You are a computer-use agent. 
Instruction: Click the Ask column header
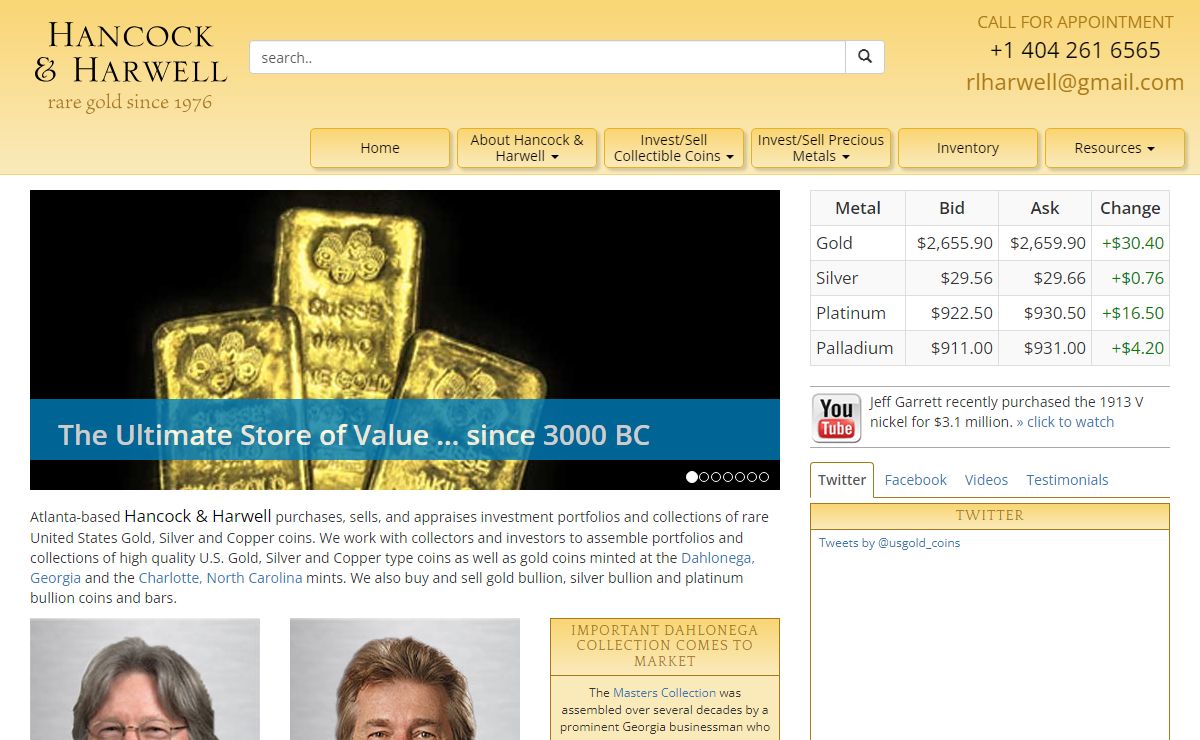1045,208
